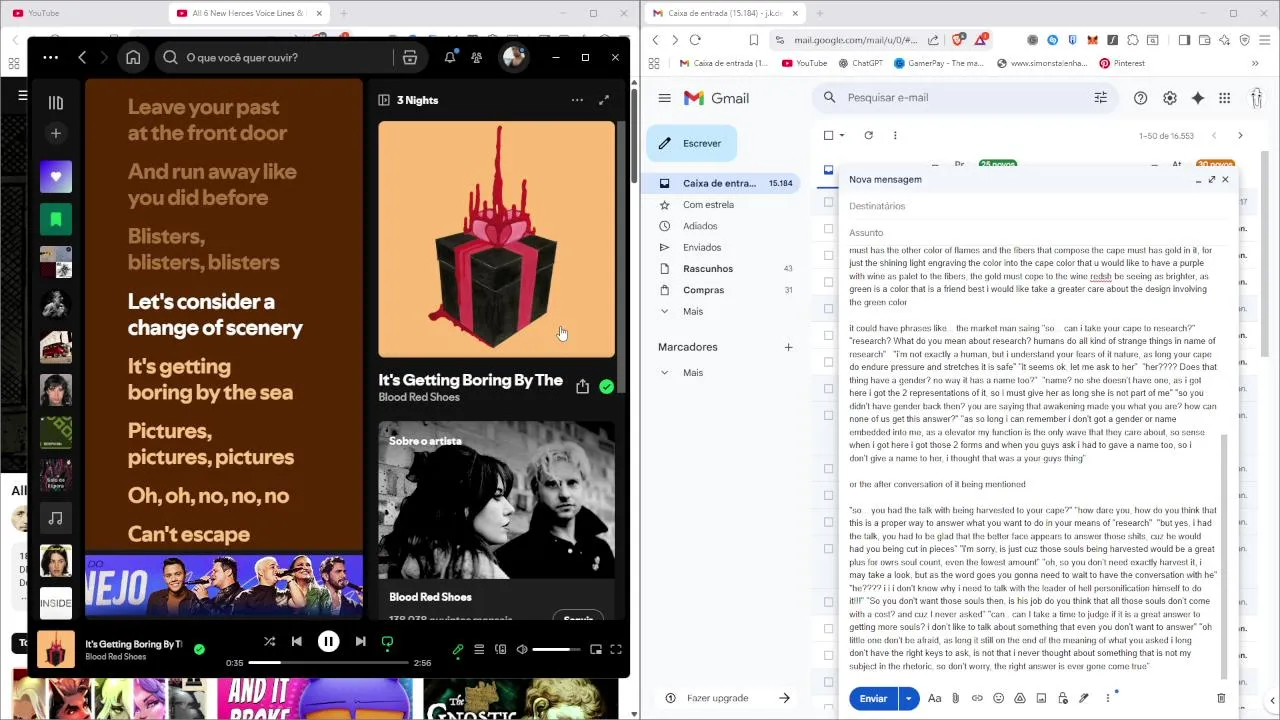Open the select-all dropdown arrow in Gmail
Image resolution: width=1280 pixels, height=720 pixels.
842,135
